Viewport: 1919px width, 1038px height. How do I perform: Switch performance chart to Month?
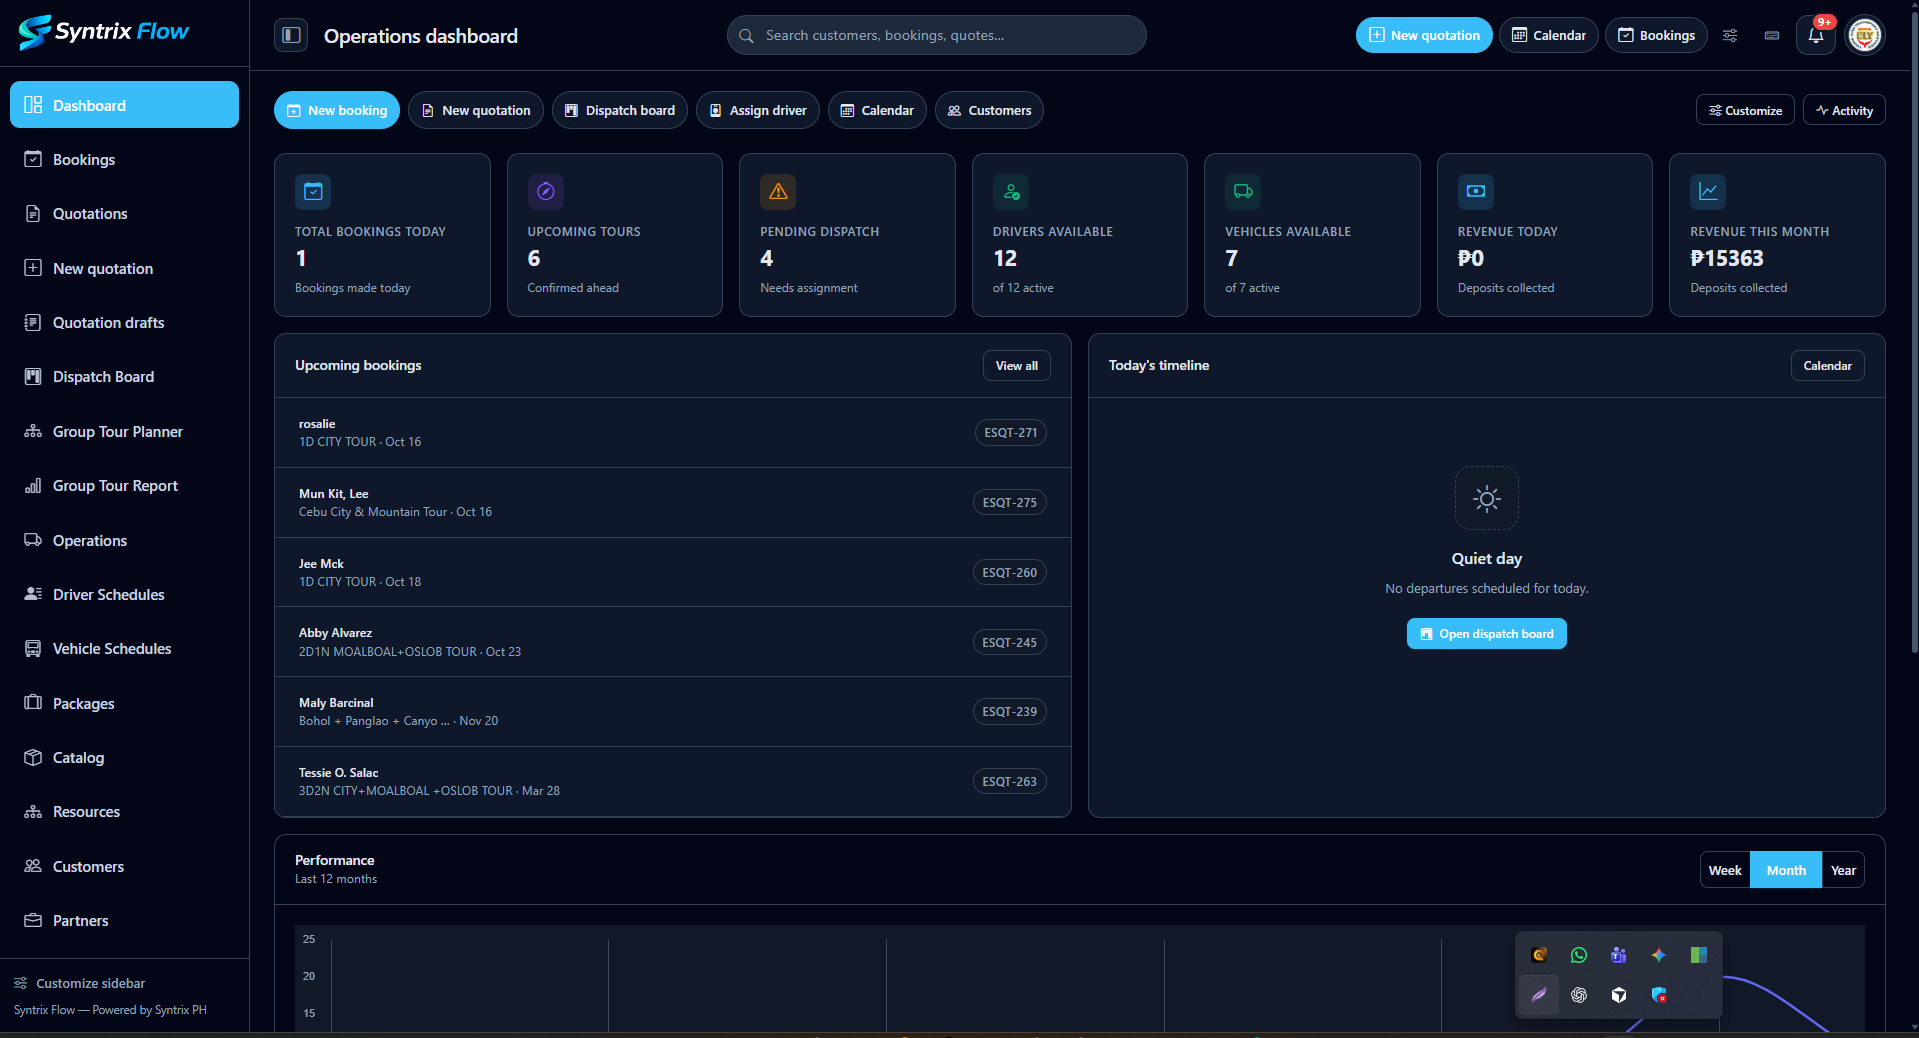click(1786, 870)
